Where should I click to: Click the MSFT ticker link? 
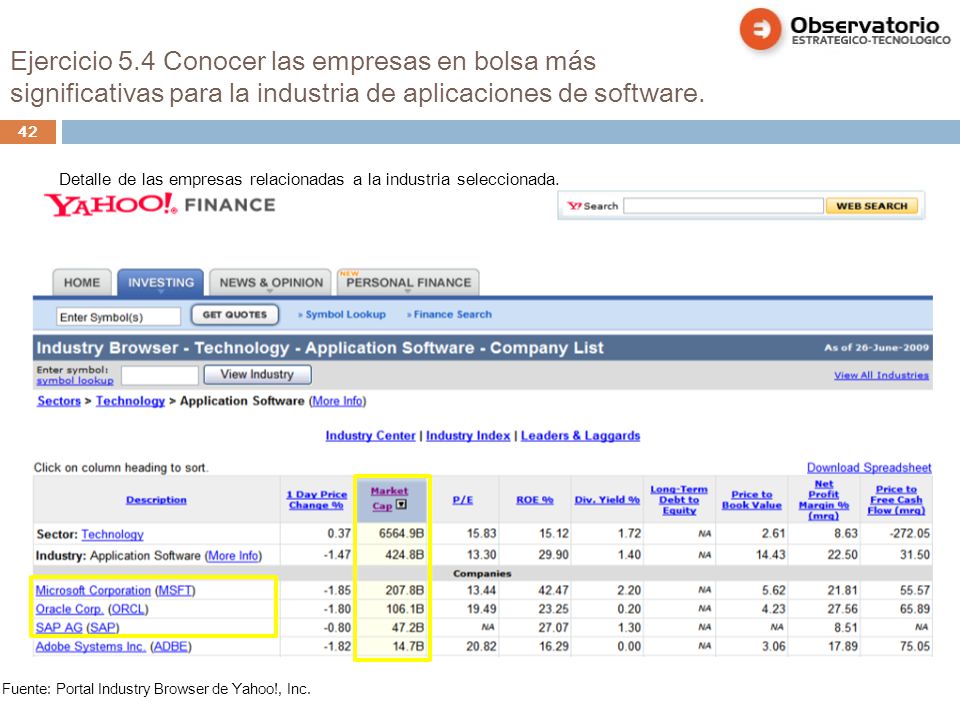[175, 590]
